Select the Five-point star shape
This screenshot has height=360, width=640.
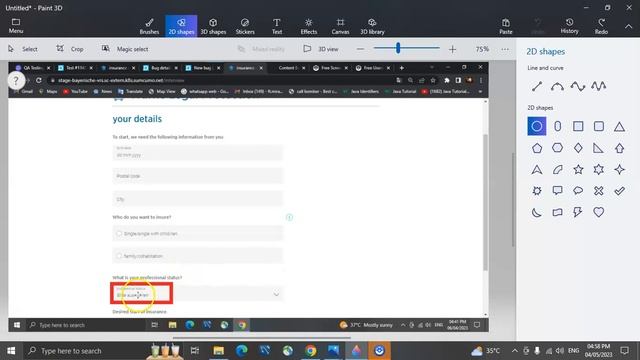(x=578, y=169)
